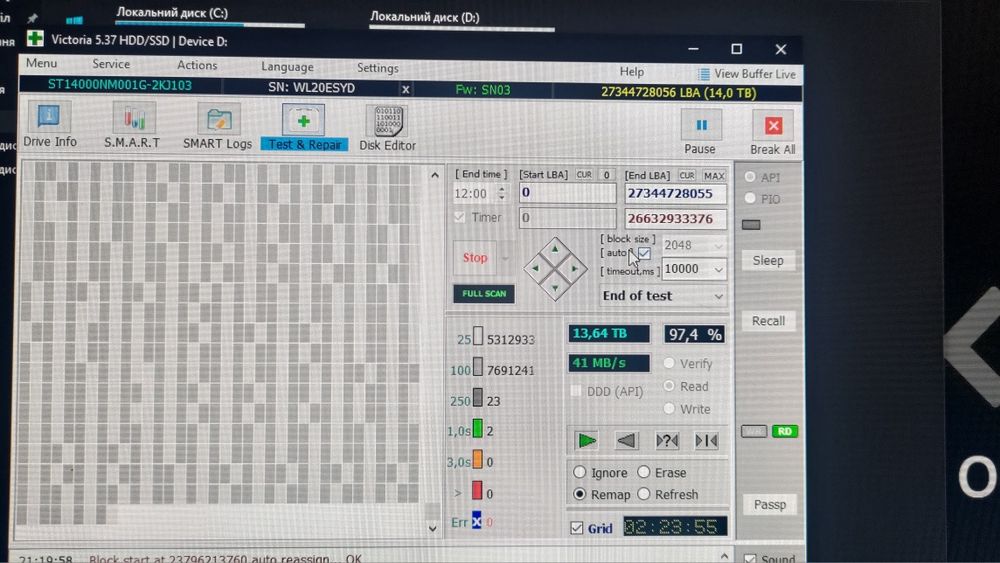
Task: Open the Language menu
Action: click(287, 66)
